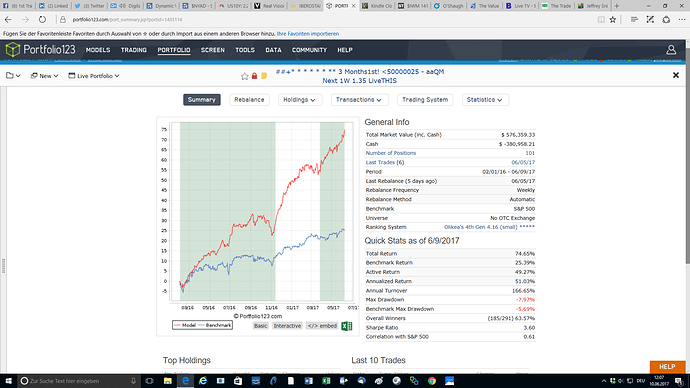Switch chart to Basic mode
The height and width of the screenshot is (388, 690).
click(261, 326)
